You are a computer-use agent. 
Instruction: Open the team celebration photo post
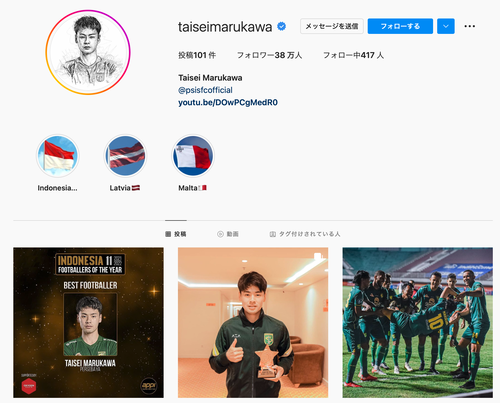coord(417,322)
